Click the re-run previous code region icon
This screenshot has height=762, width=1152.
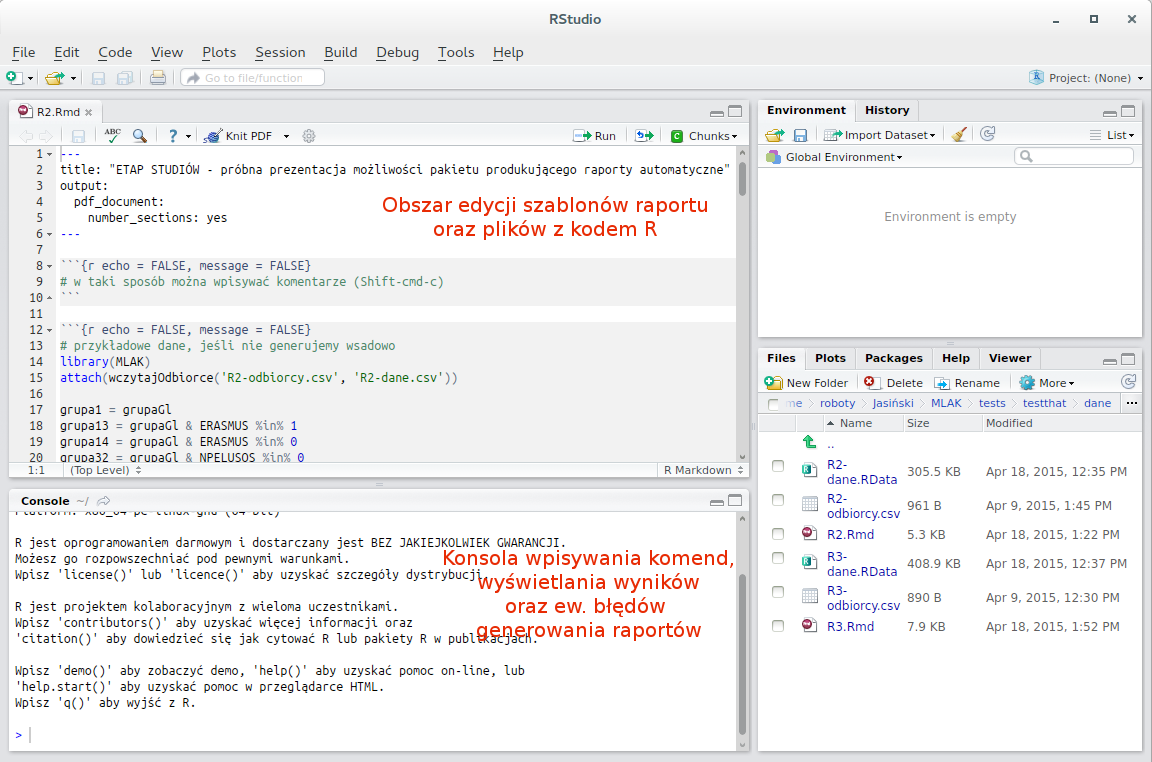(x=644, y=135)
